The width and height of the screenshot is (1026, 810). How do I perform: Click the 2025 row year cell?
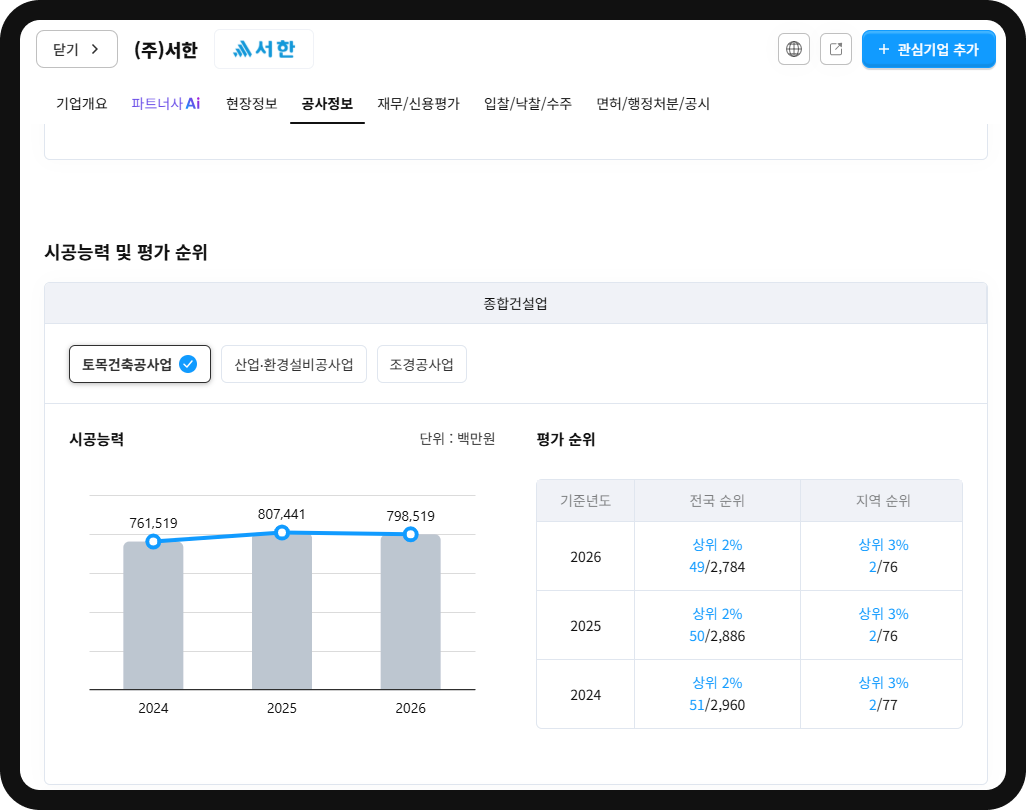pos(586,626)
